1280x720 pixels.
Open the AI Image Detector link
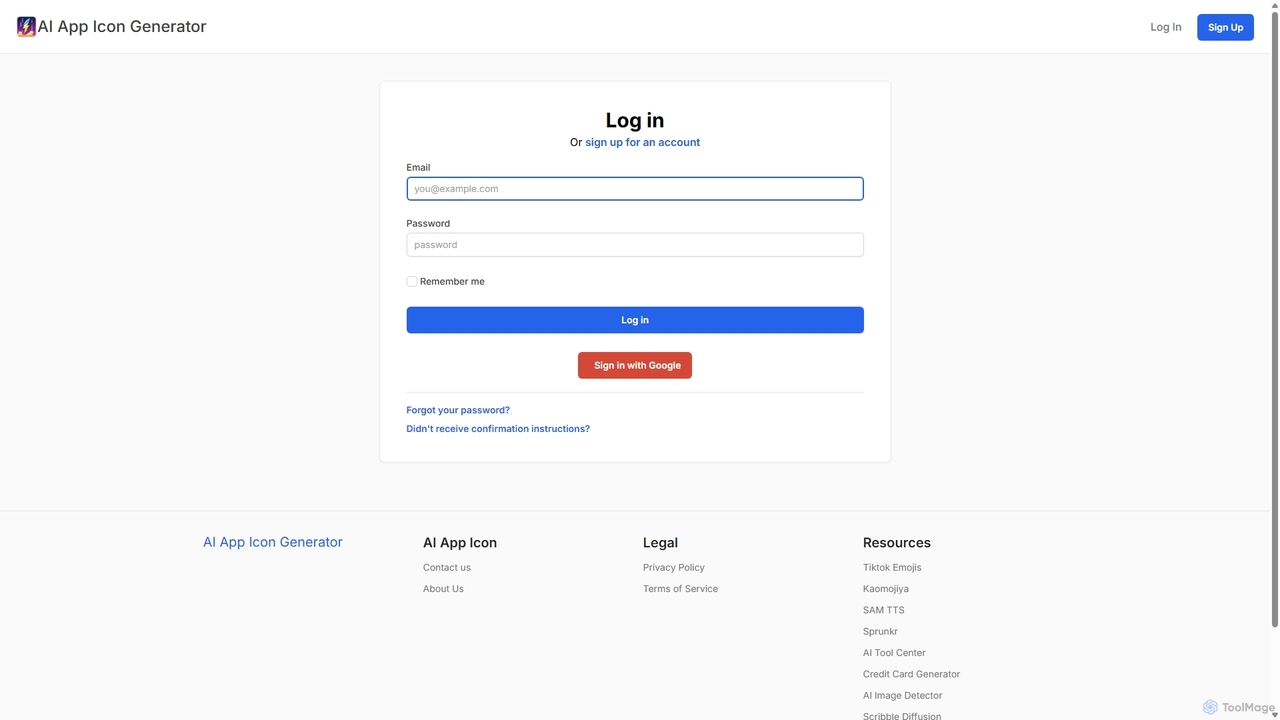point(903,696)
